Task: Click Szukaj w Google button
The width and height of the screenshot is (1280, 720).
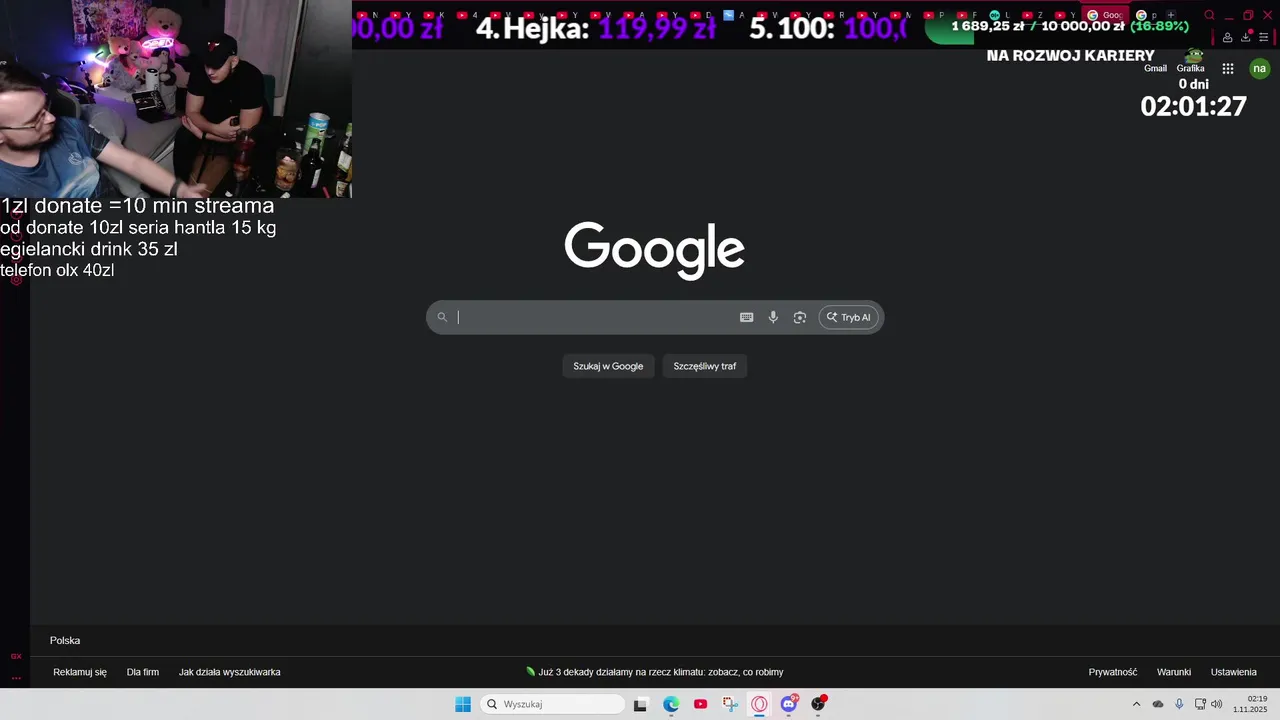Action: point(608,366)
